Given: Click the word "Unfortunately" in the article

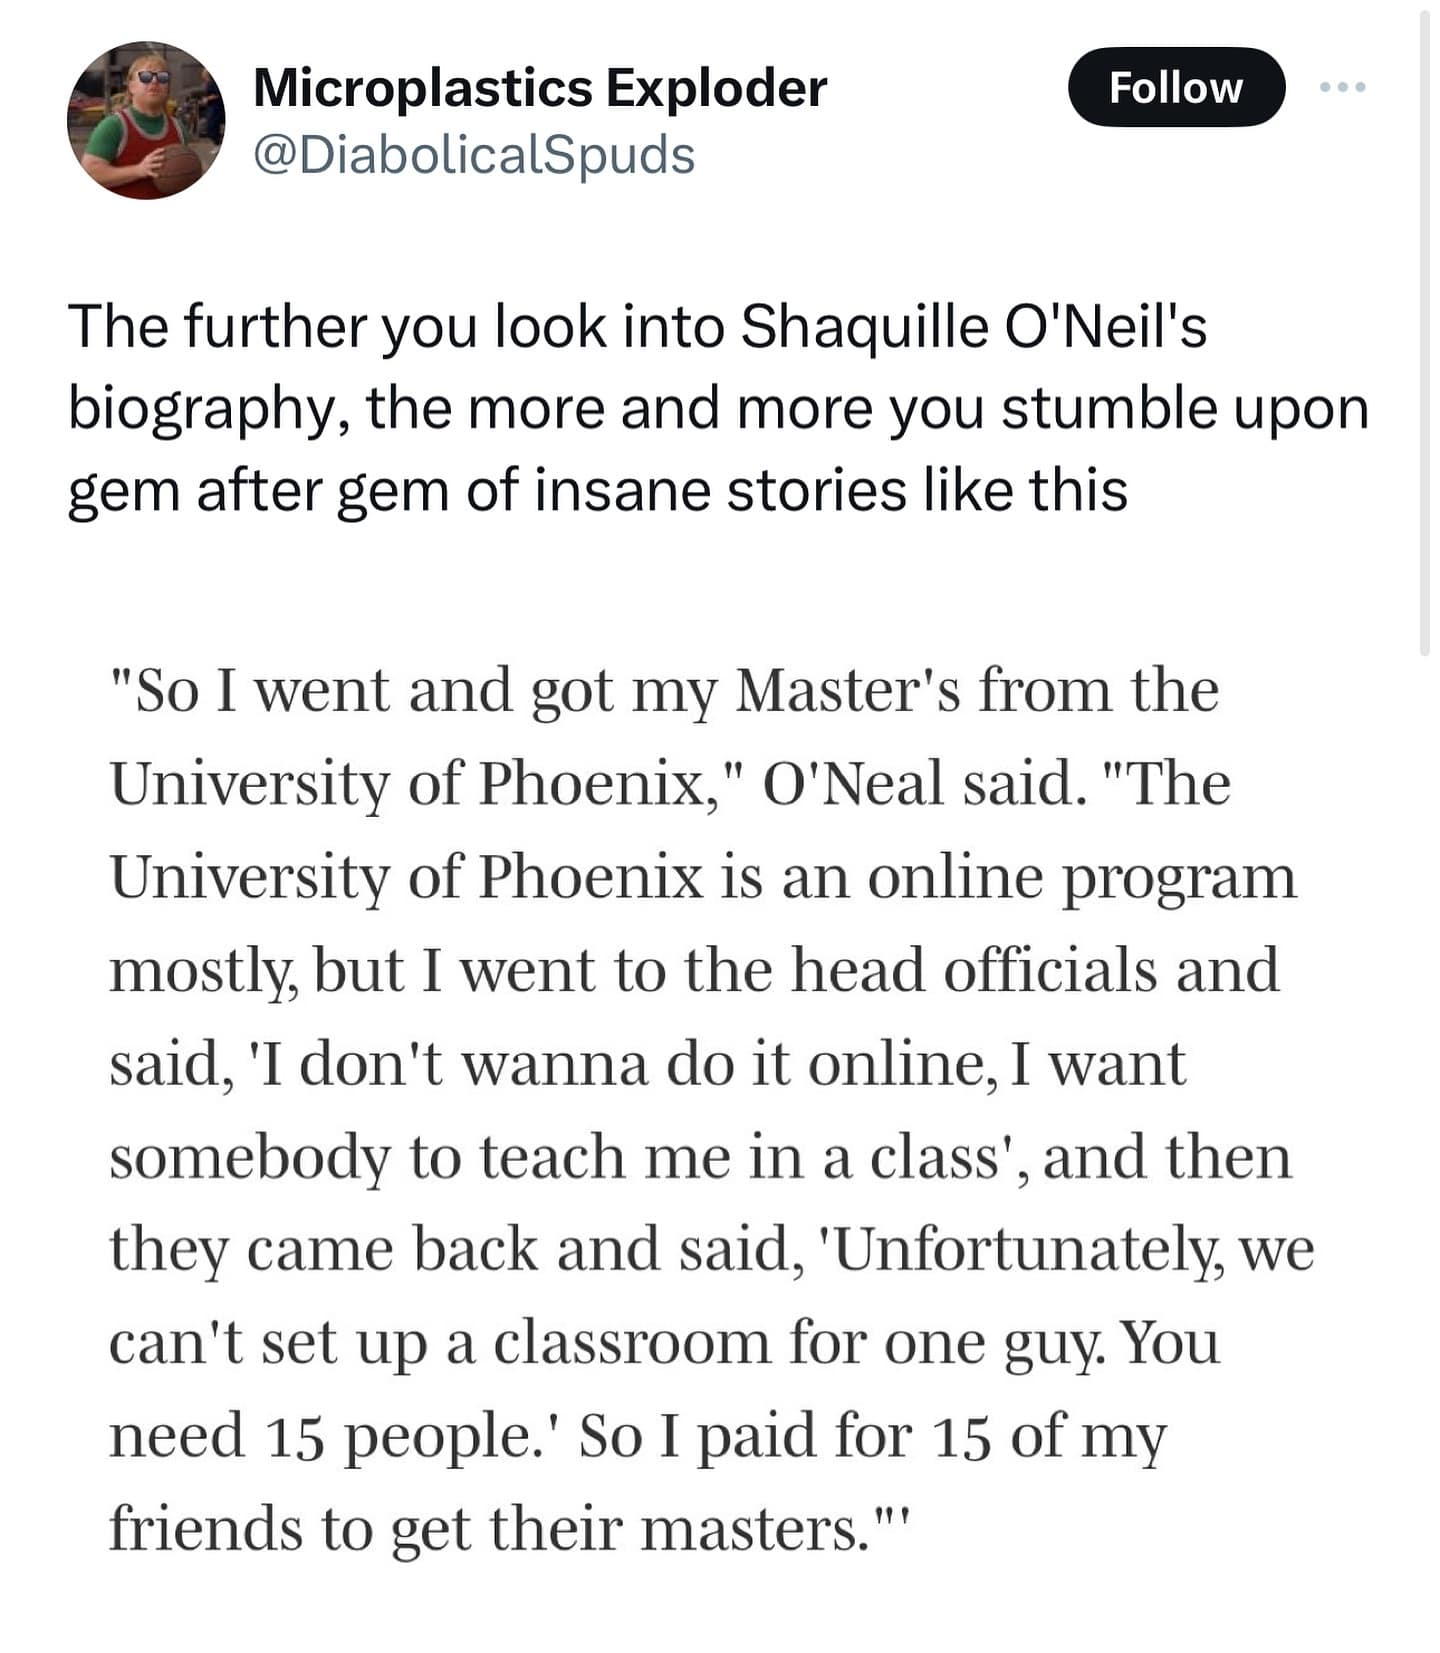Looking at the screenshot, I should point(1025,1250).
